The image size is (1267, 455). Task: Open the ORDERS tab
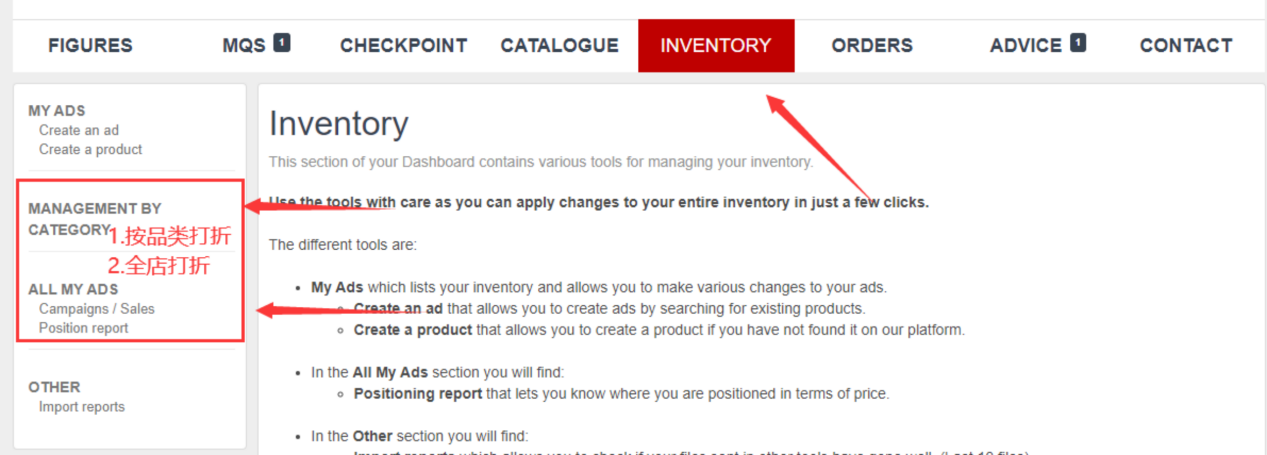(872, 45)
